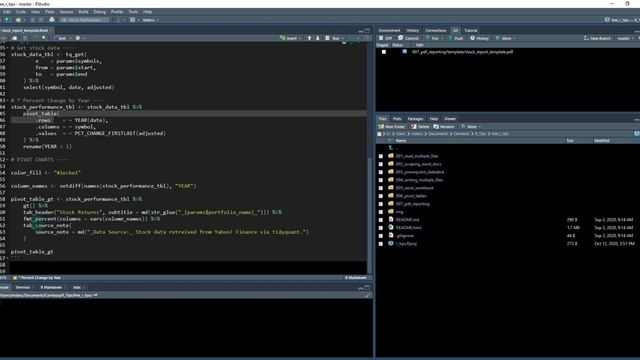Screen dimensions: 640x360
Task: Open the Addins dropdown
Action: pyautogui.click(x=150, y=20)
